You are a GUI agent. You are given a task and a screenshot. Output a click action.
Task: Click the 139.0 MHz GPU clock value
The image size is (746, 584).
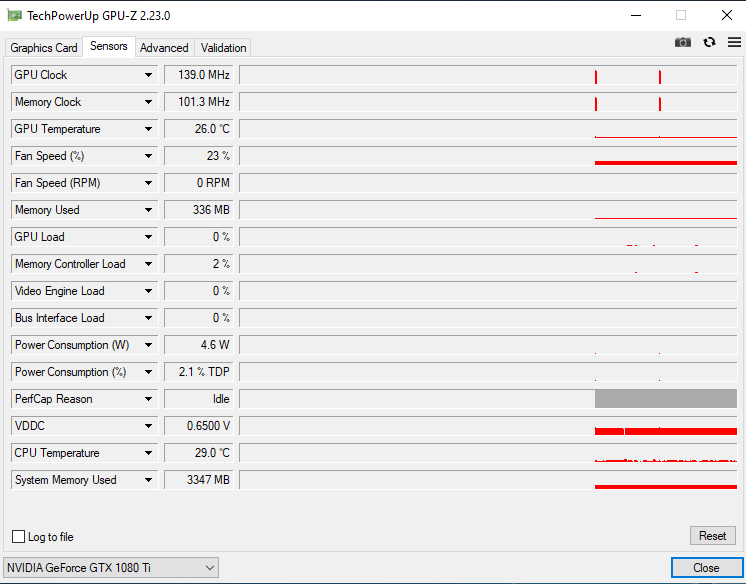click(x=199, y=75)
